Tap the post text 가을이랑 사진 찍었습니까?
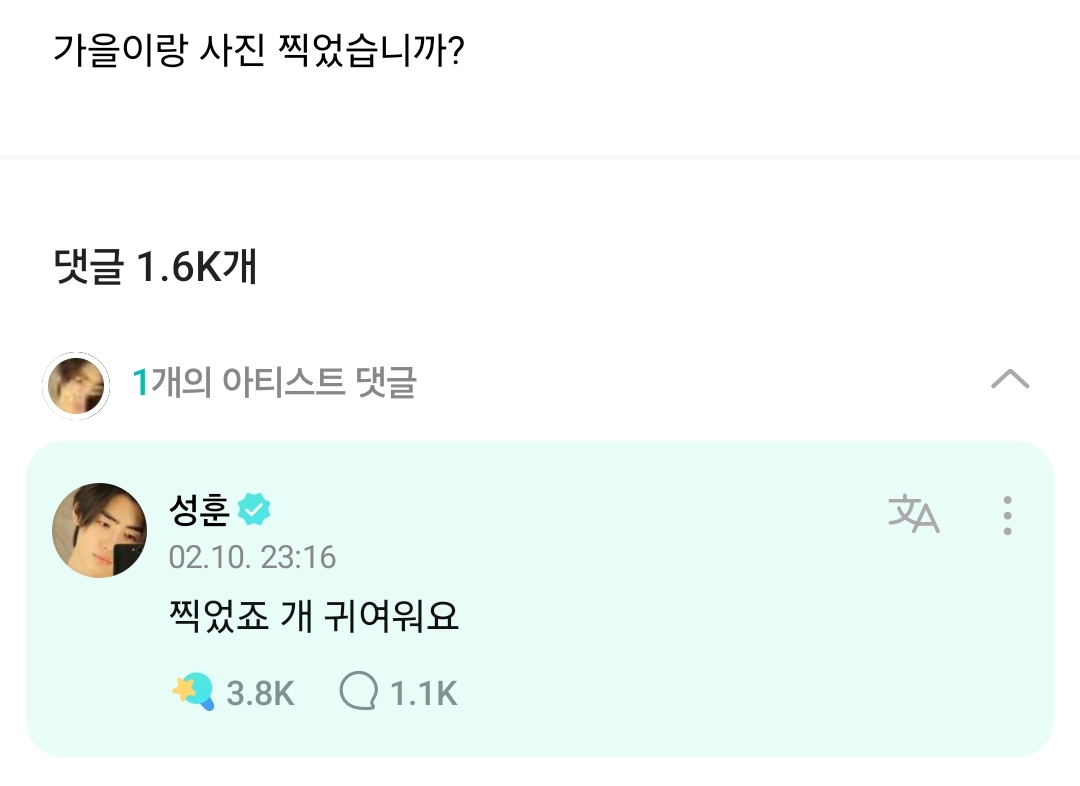1080x786 pixels. (x=257, y=50)
